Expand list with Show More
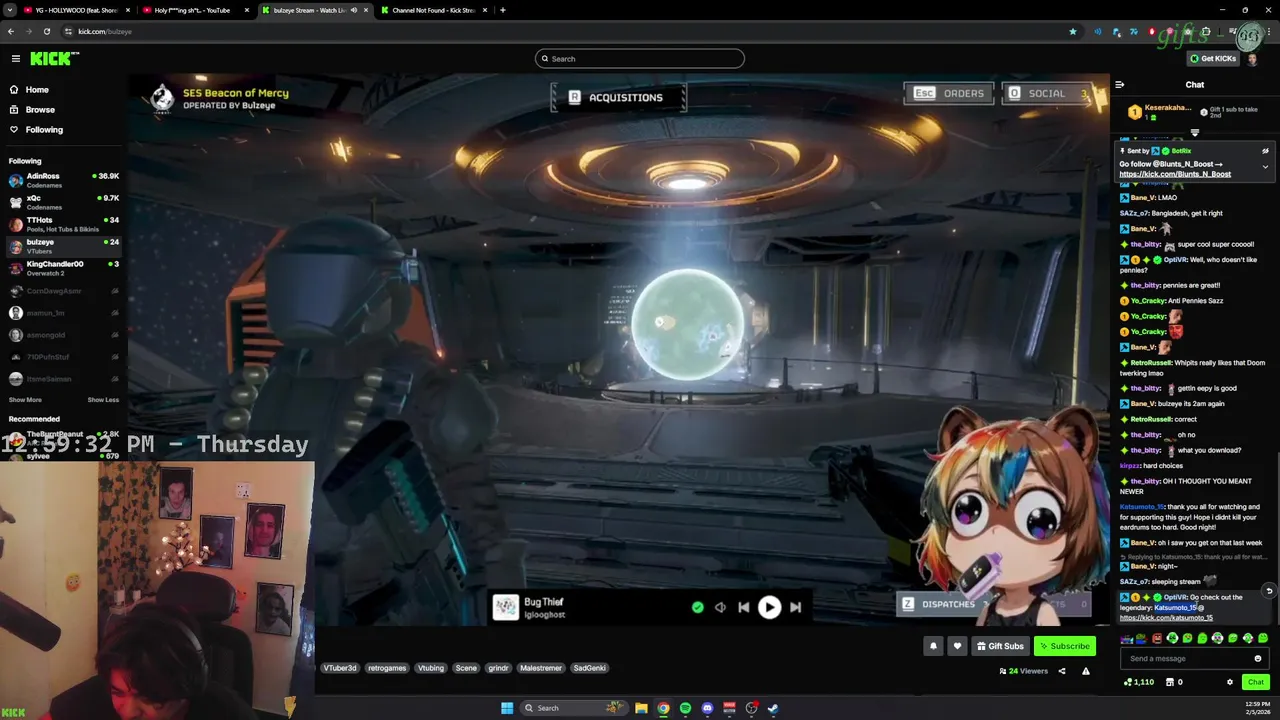Image resolution: width=1280 pixels, height=720 pixels. (x=25, y=400)
